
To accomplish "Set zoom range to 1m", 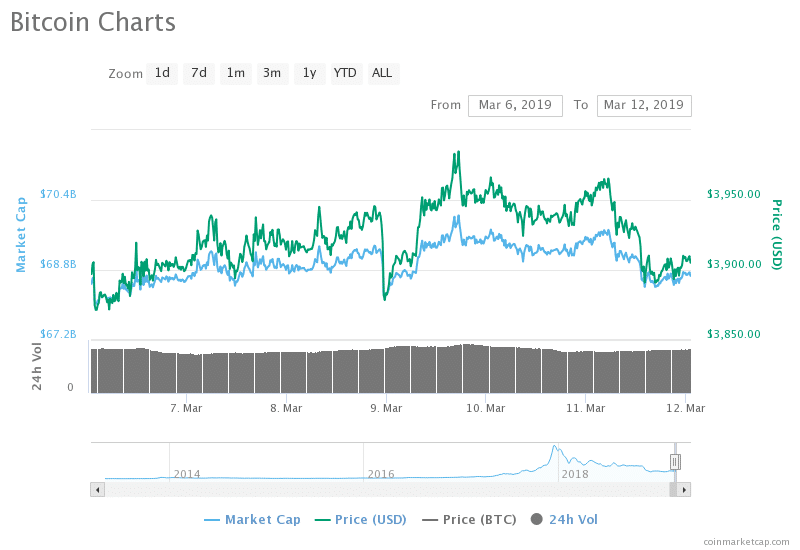I will [236, 73].
